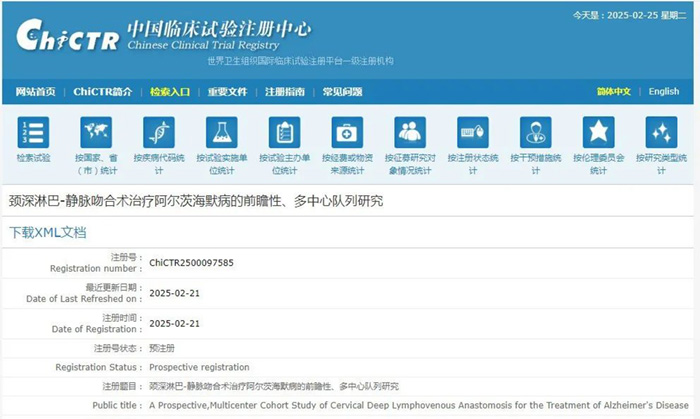Switch language to English
The width and height of the screenshot is (700, 419).
[x=663, y=92]
